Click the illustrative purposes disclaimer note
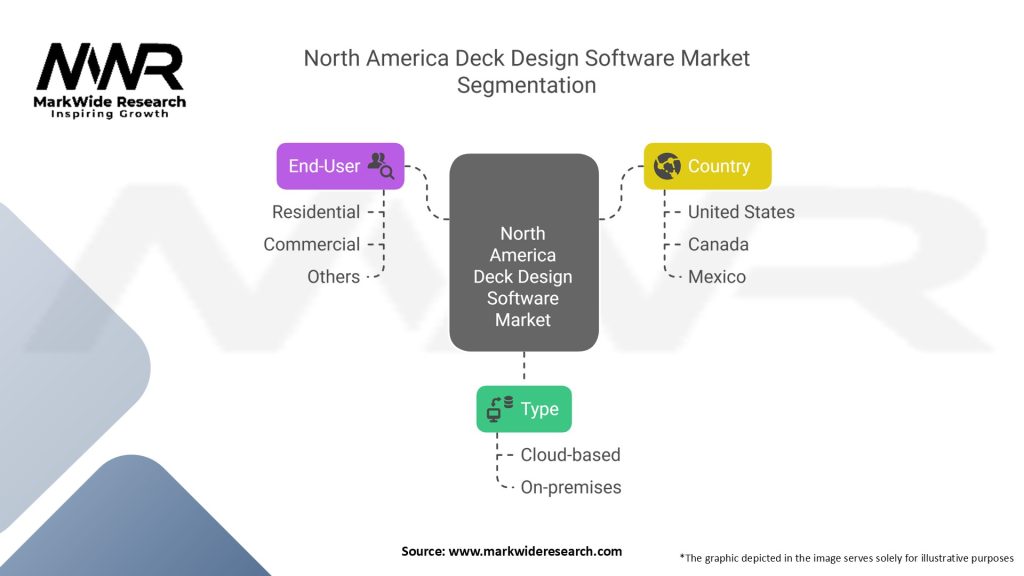This screenshot has width=1024, height=576. pyautogui.click(x=846, y=557)
